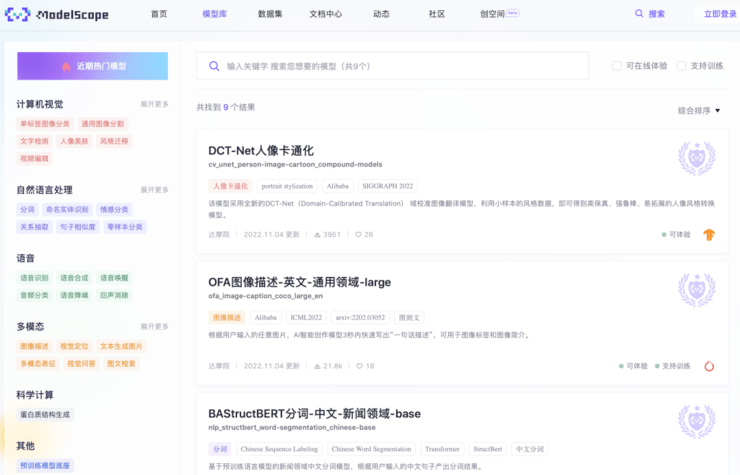Click the Chinese Word Segmentation tag
740x475 pixels.
click(371, 449)
